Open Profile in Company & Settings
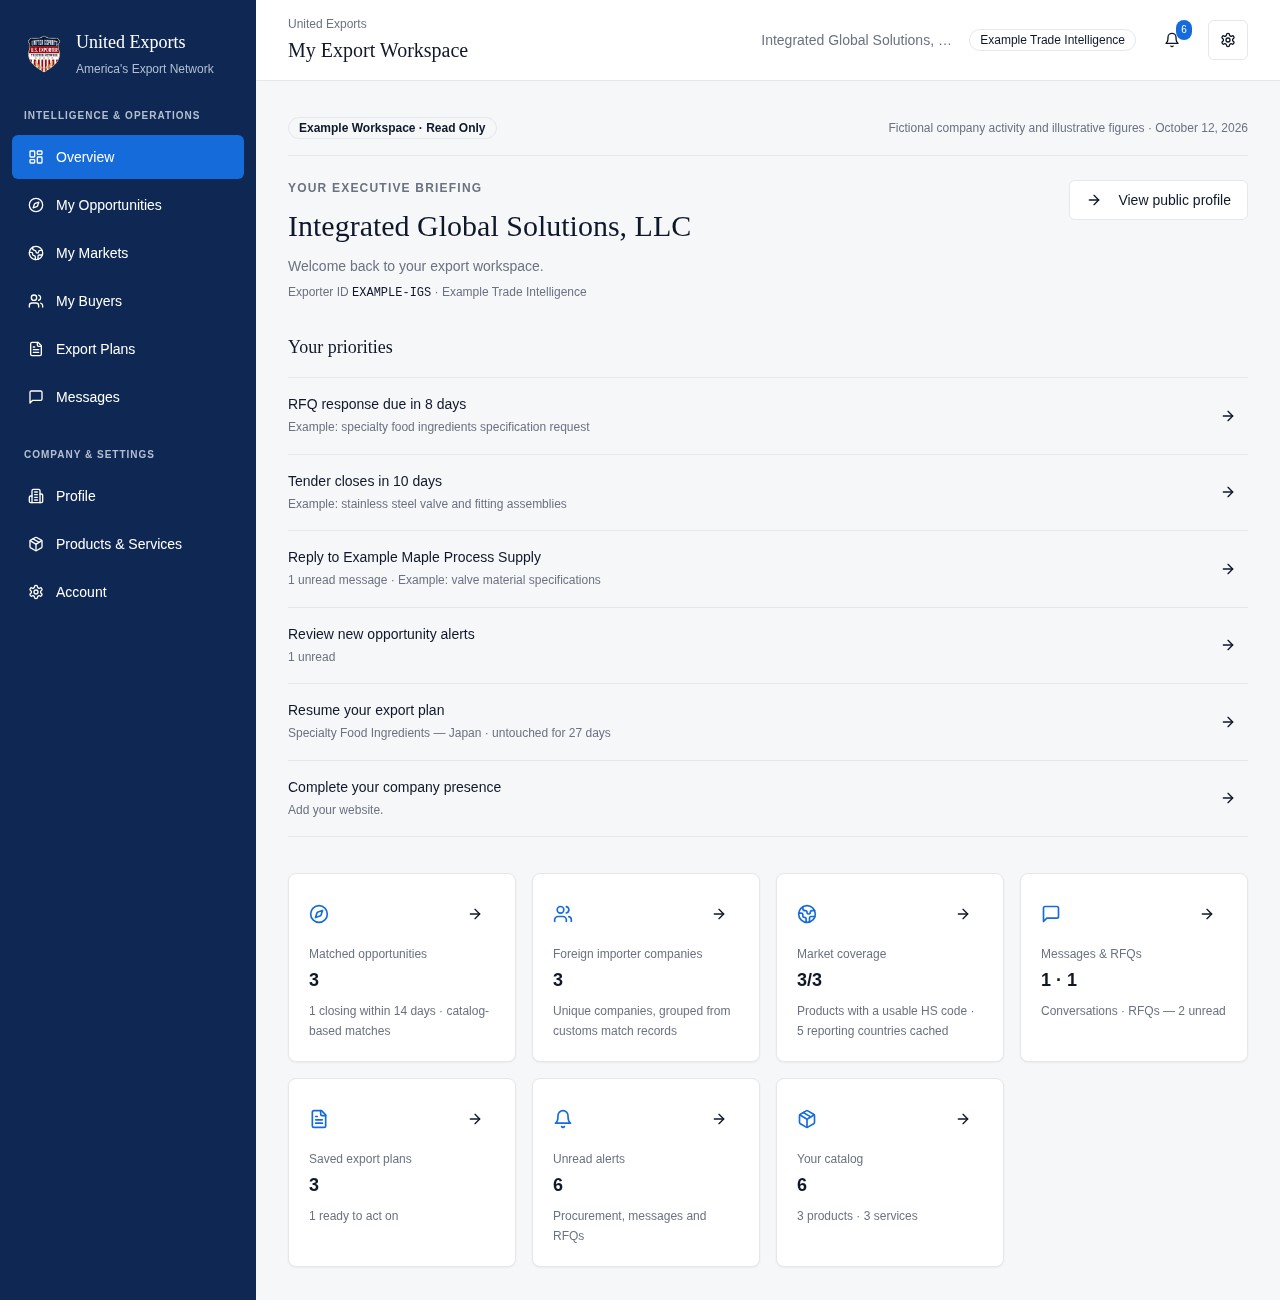 (x=128, y=496)
